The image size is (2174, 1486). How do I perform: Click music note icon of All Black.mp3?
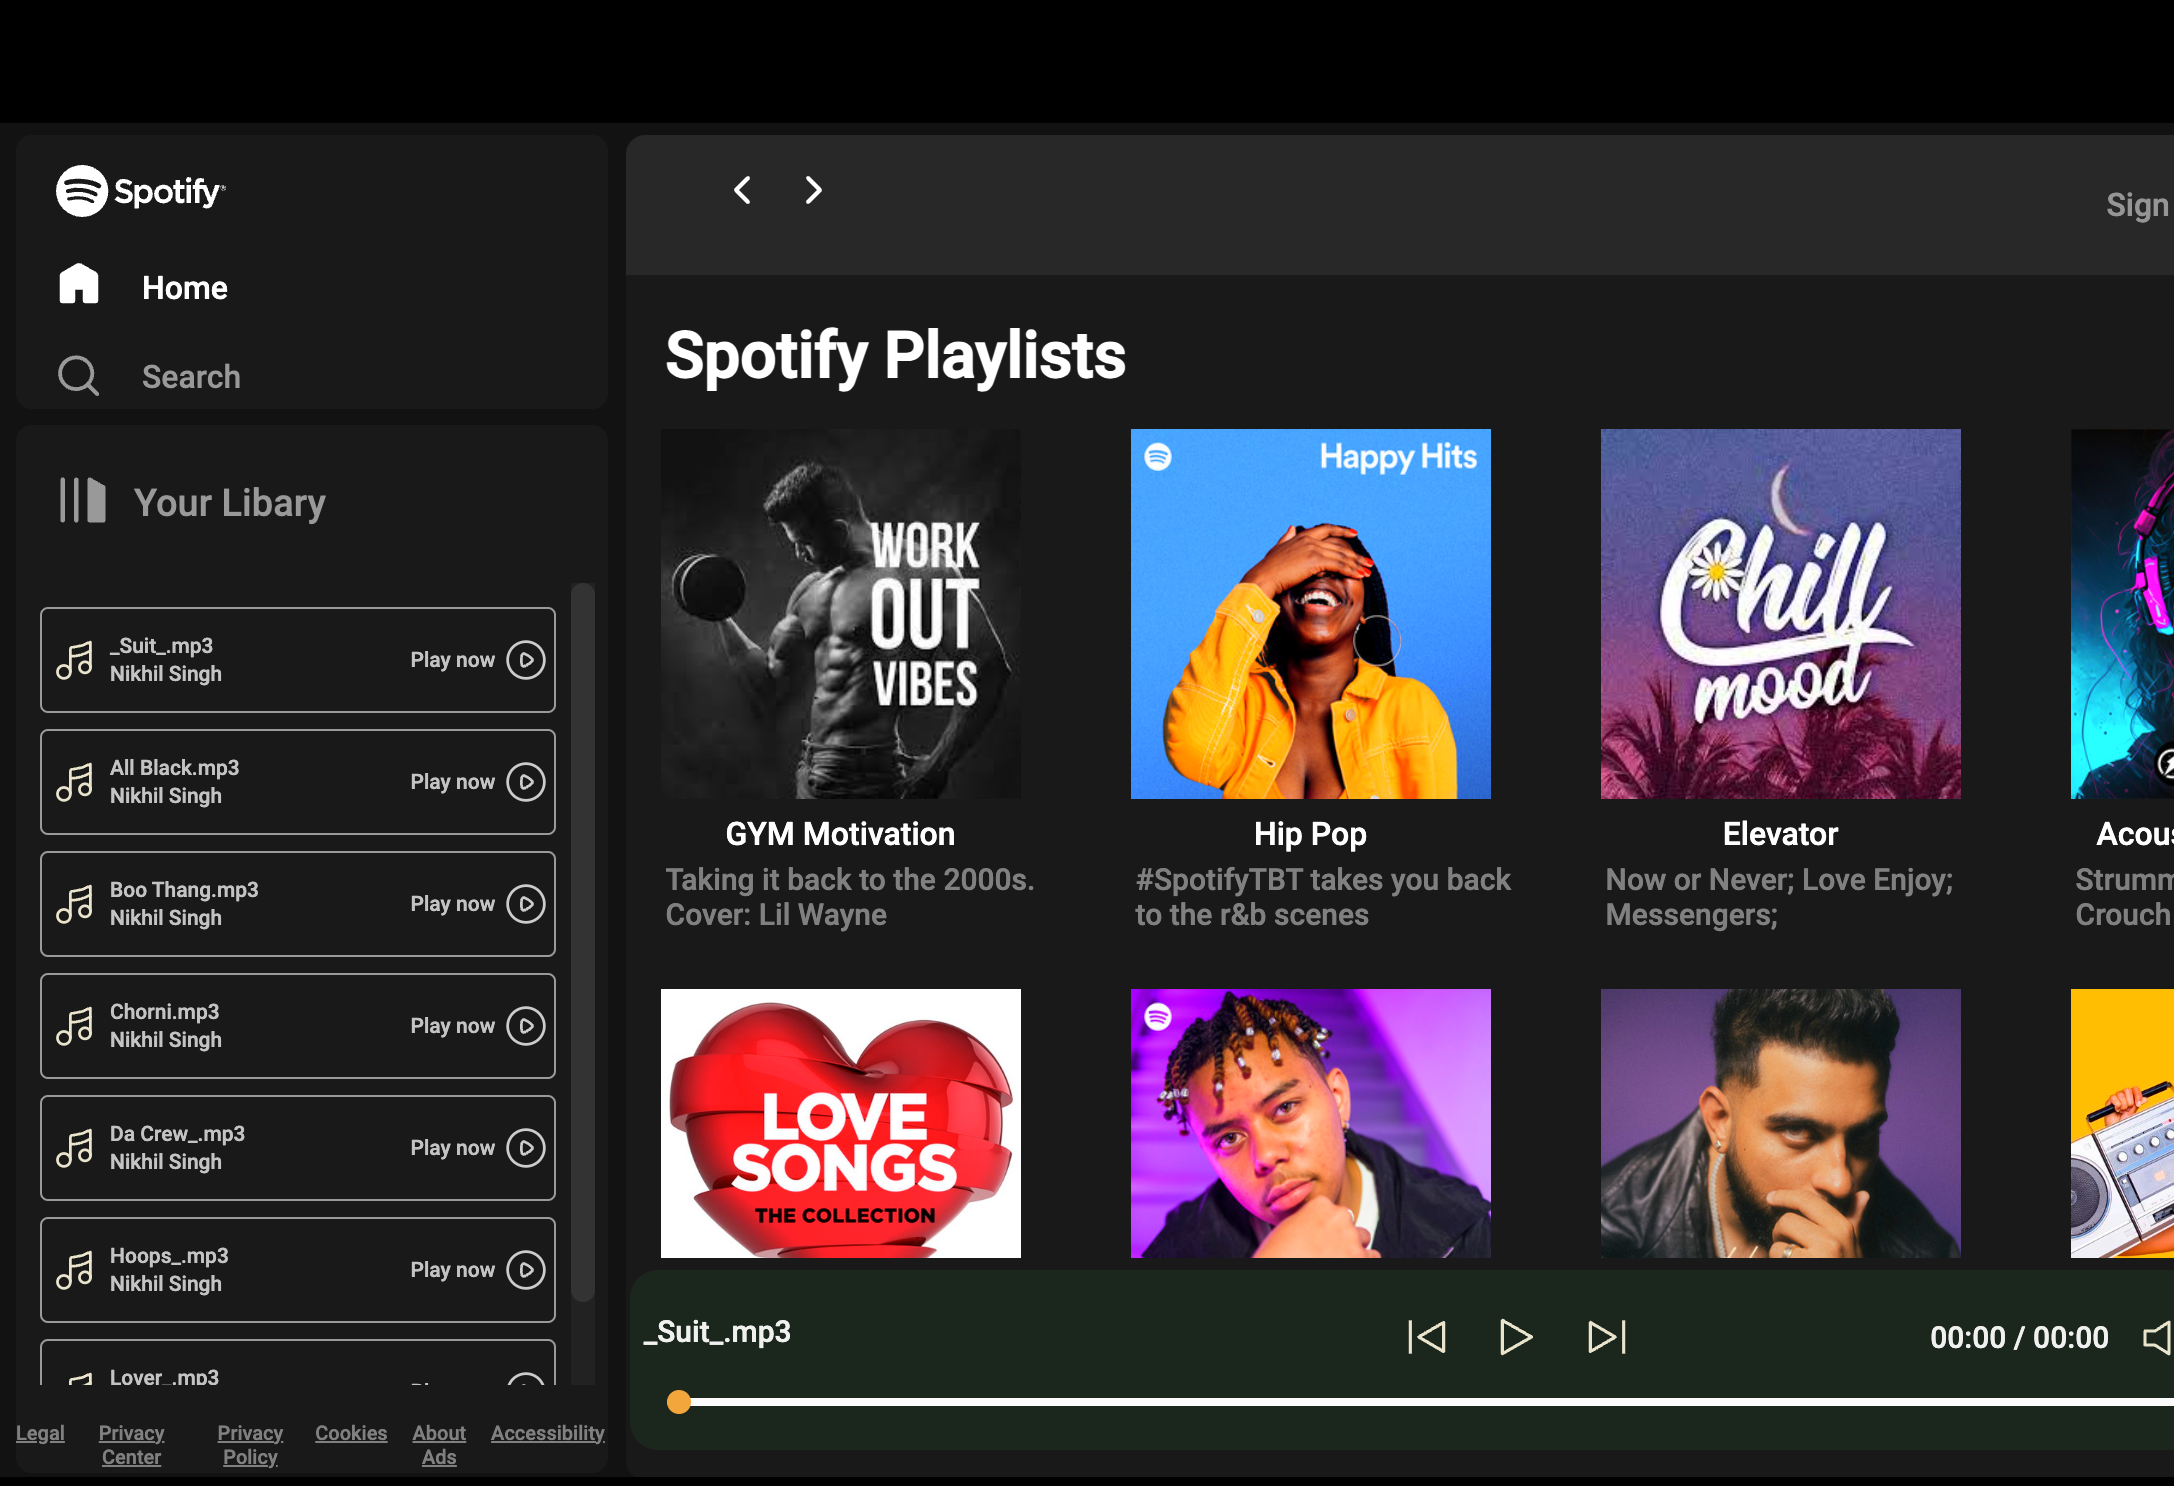click(75, 782)
